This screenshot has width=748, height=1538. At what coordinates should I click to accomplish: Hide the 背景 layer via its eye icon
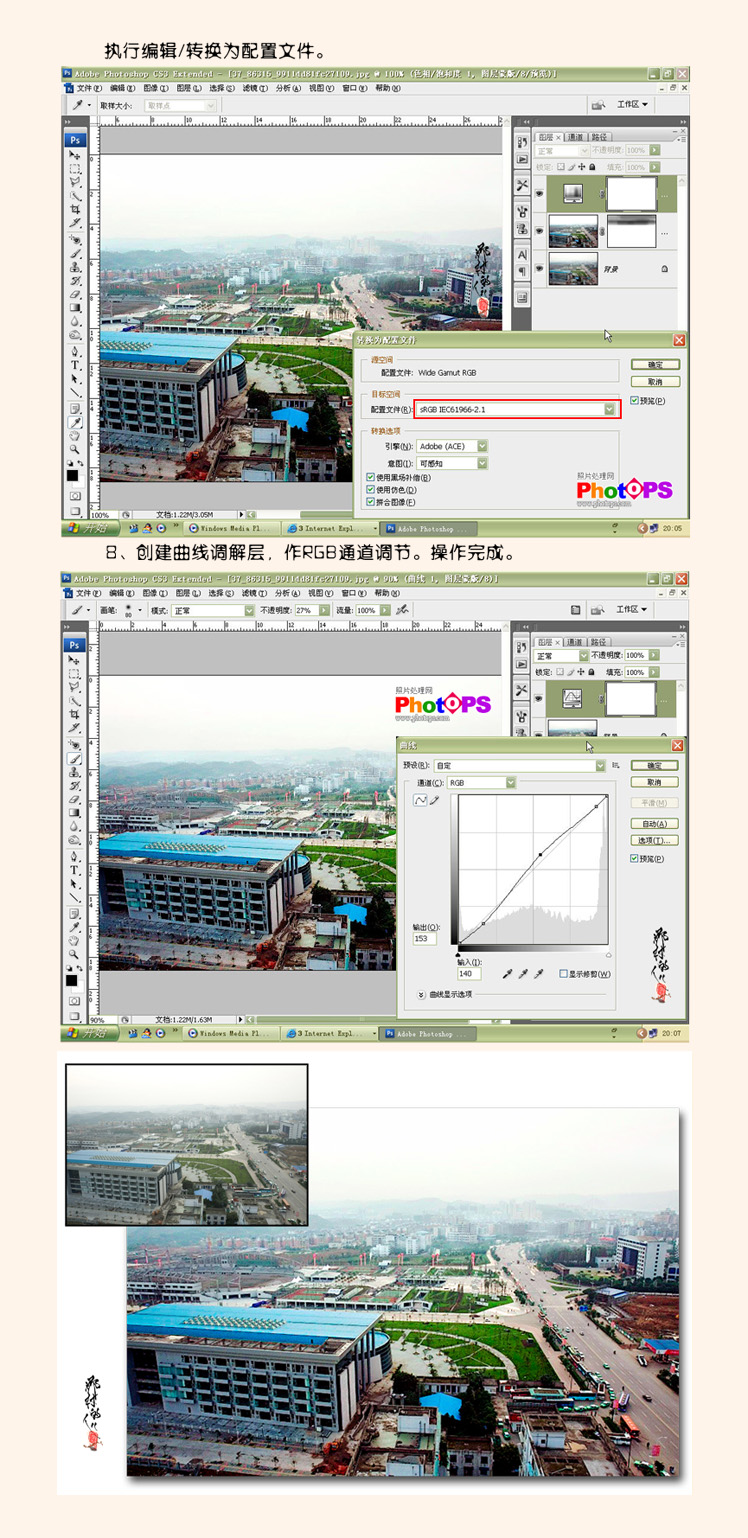[x=539, y=268]
